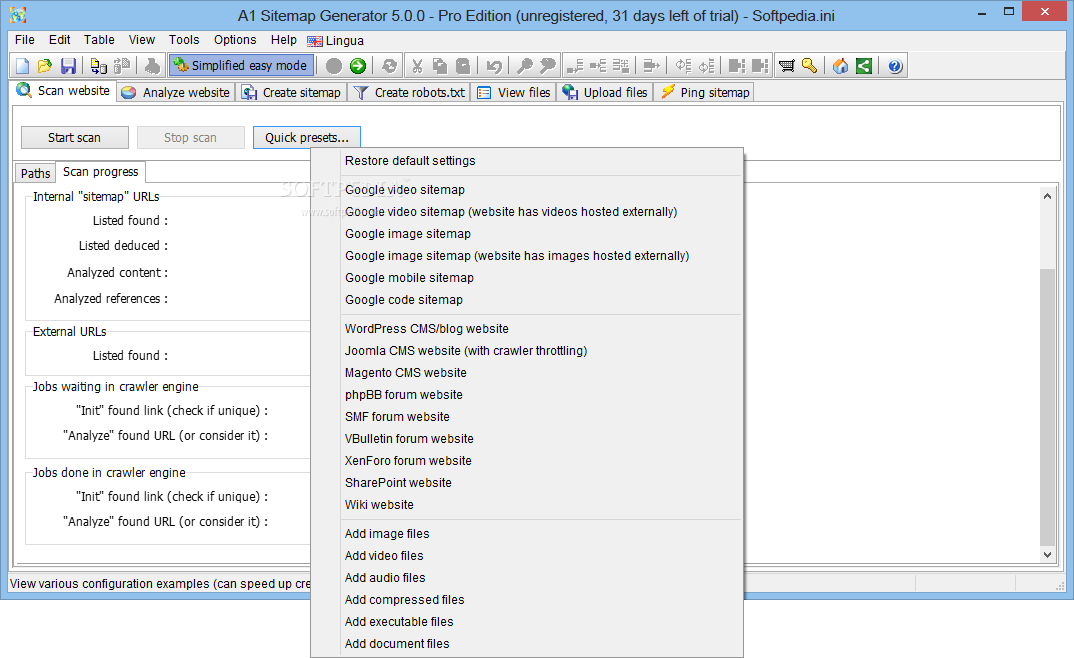Choose VBulletin forum website preset
Screen dimensions: 1074x658
click(x=409, y=438)
